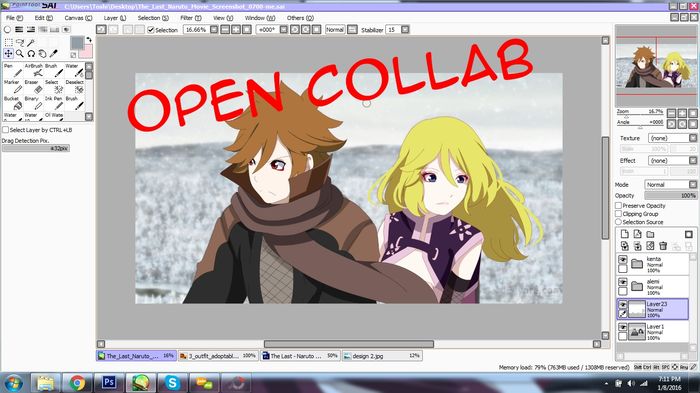Click the navigator preview thumbnail
The height and width of the screenshot is (393, 700).
pyautogui.click(x=655, y=65)
